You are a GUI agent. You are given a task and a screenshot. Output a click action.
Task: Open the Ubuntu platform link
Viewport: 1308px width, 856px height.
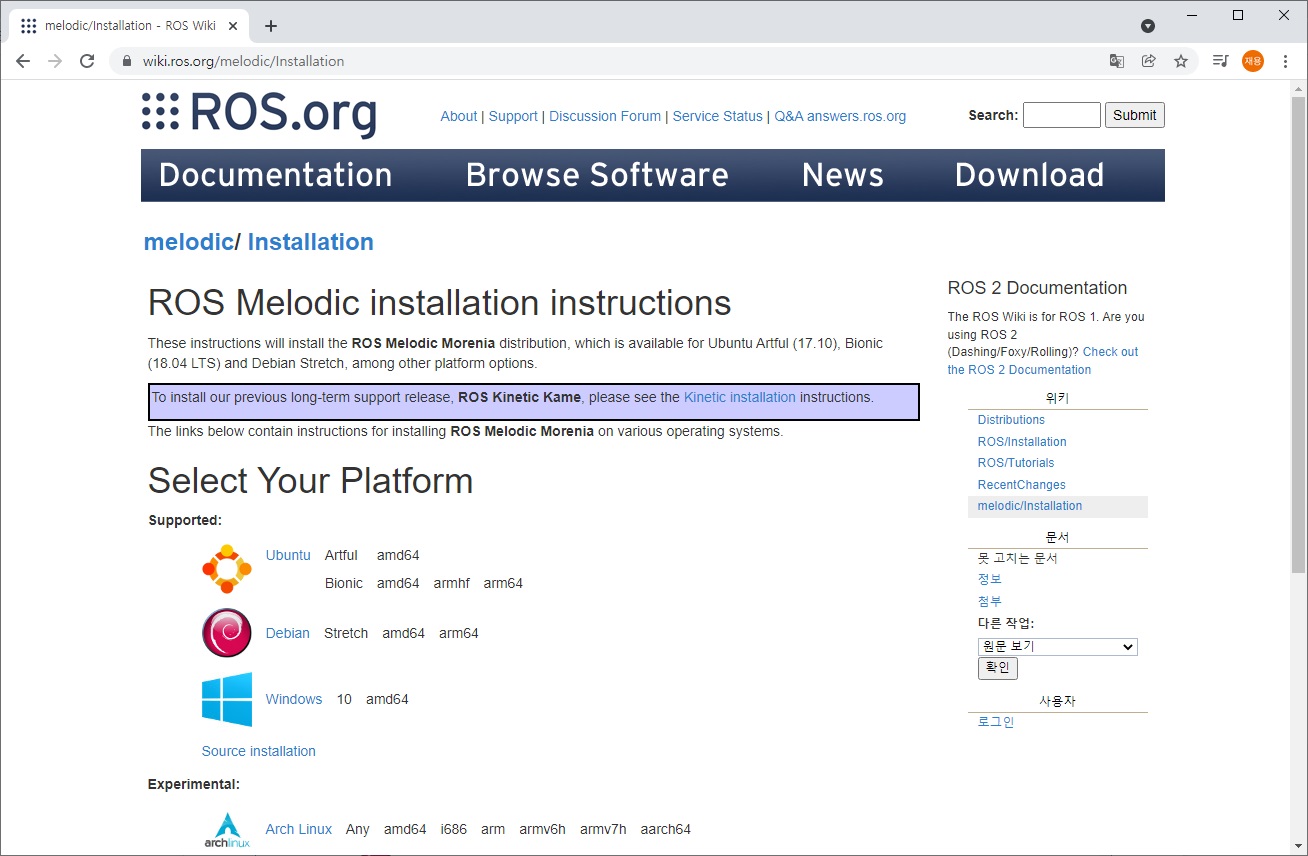pos(288,555)
